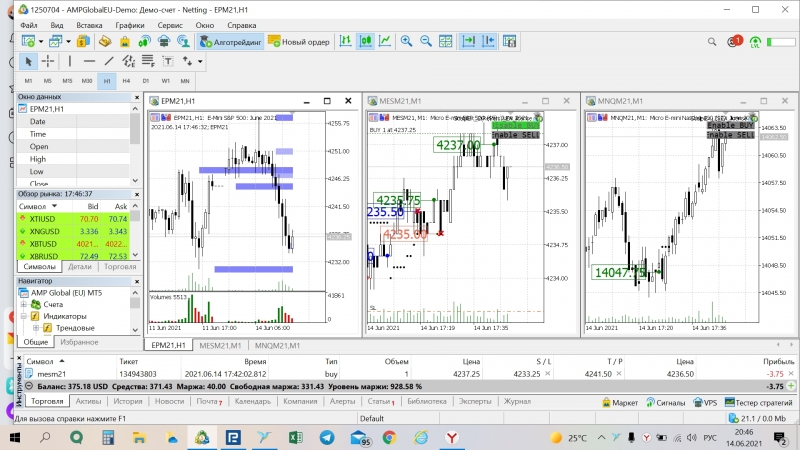Select D1 timeframe

pos(146,81)
